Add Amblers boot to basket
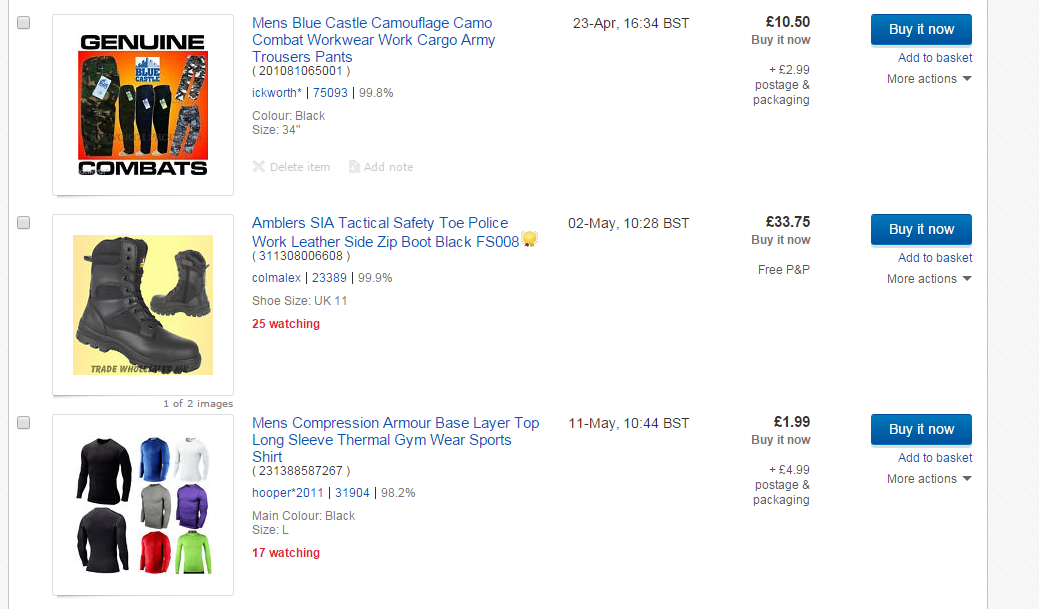This screenshot has height=609, width=1039. click(x=935, y=258)
